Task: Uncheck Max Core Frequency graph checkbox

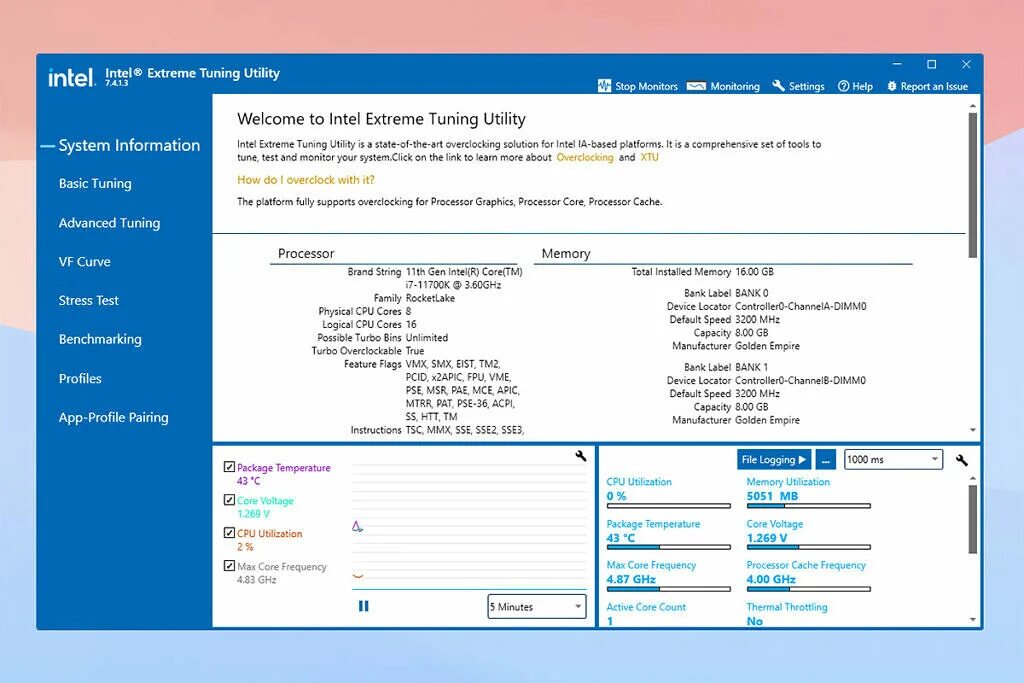Action: (x=229, y=565)
